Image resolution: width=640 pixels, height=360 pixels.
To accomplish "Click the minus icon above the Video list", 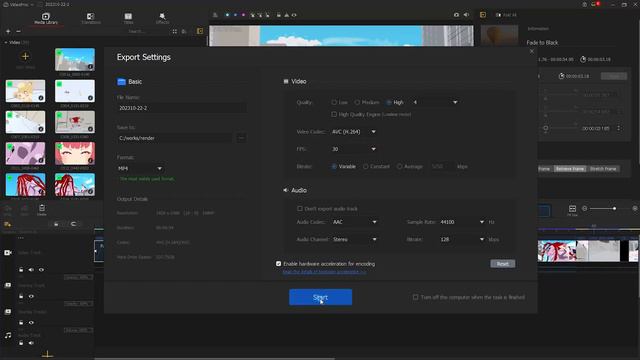I will 18,31.
